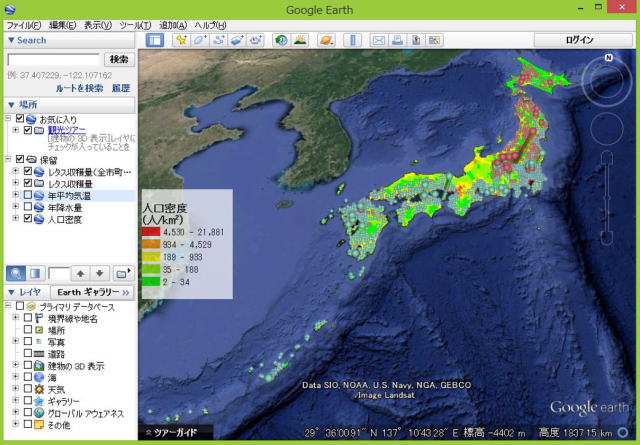The height and width of the screenshot is (445, 640).
Task: Uncheck the 人口密度 checkbox
Action: click(28, 219)
